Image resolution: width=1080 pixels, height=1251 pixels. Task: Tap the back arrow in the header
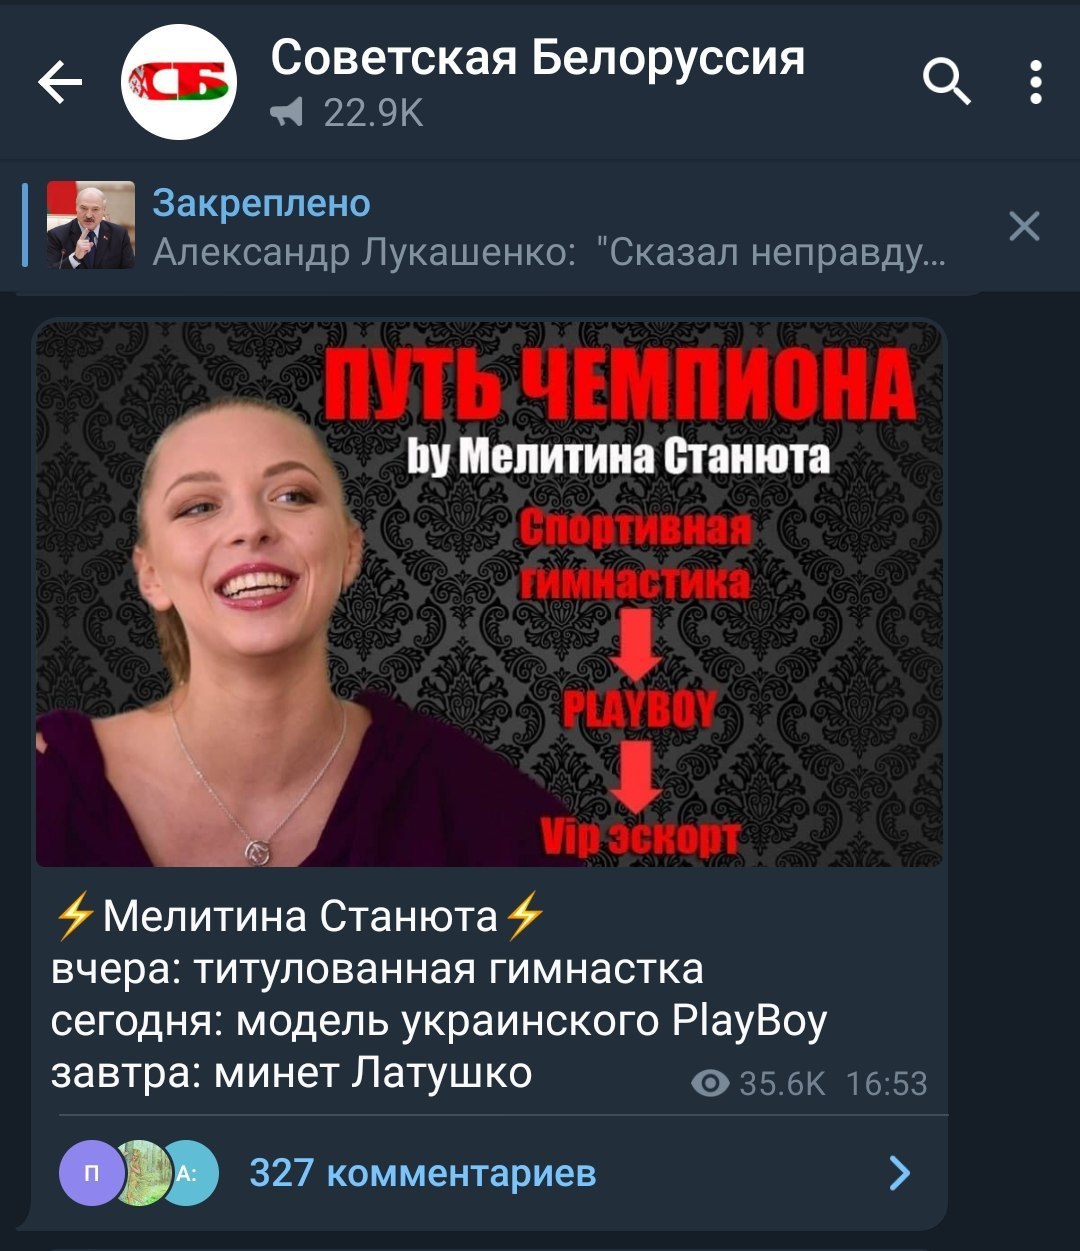click(x=60, y=83)
